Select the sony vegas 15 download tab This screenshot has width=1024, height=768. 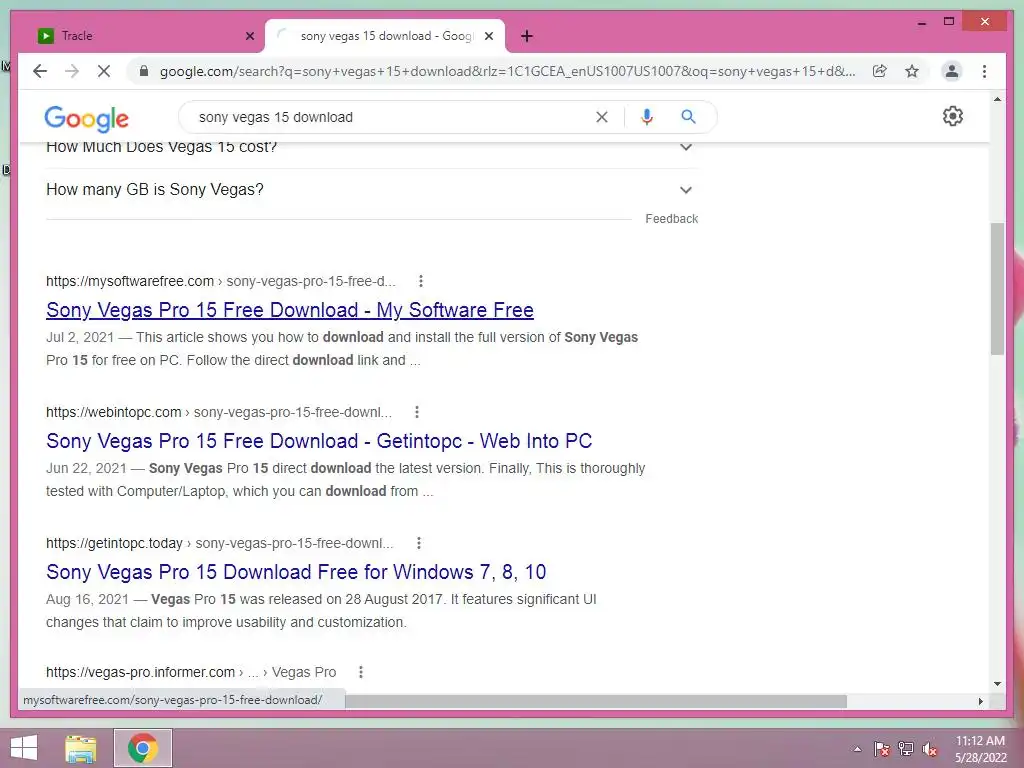(385, 36)
